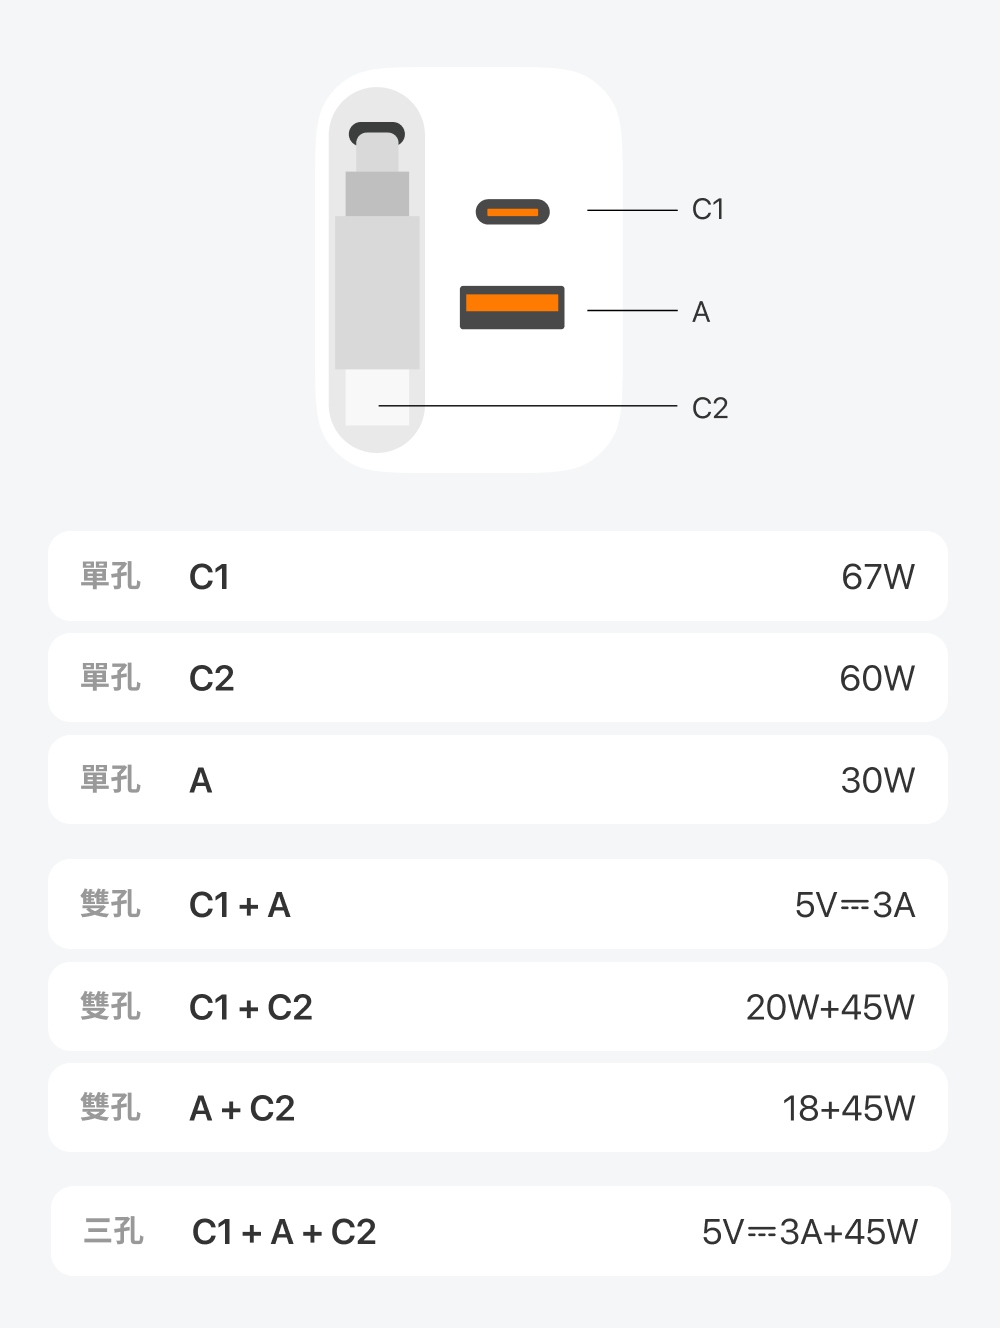Select the "A + C2" dual-port label

tap(242, 1109)
